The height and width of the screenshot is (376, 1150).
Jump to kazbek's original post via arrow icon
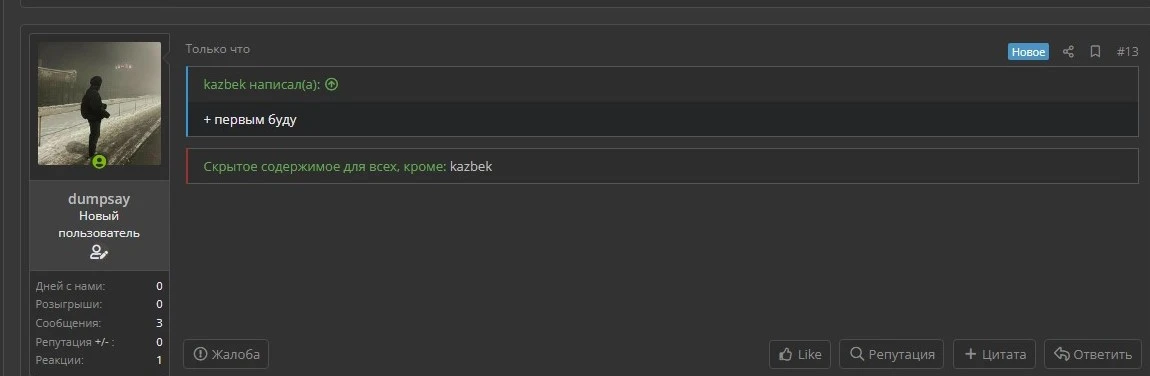332,84
